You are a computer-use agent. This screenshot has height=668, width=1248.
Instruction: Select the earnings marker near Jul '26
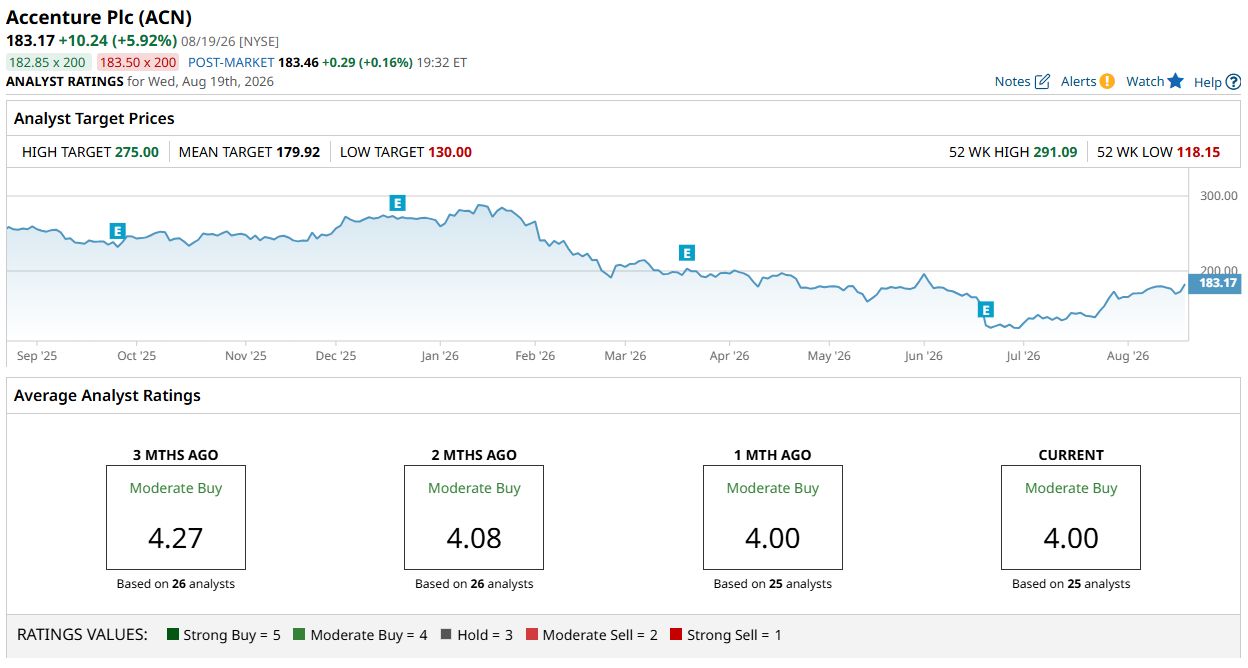[986, 309]
